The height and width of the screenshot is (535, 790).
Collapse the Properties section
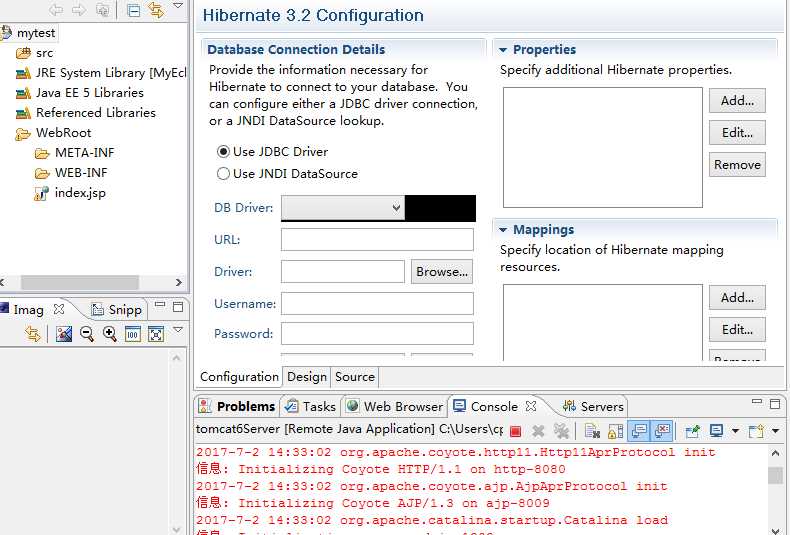(503, 50)
